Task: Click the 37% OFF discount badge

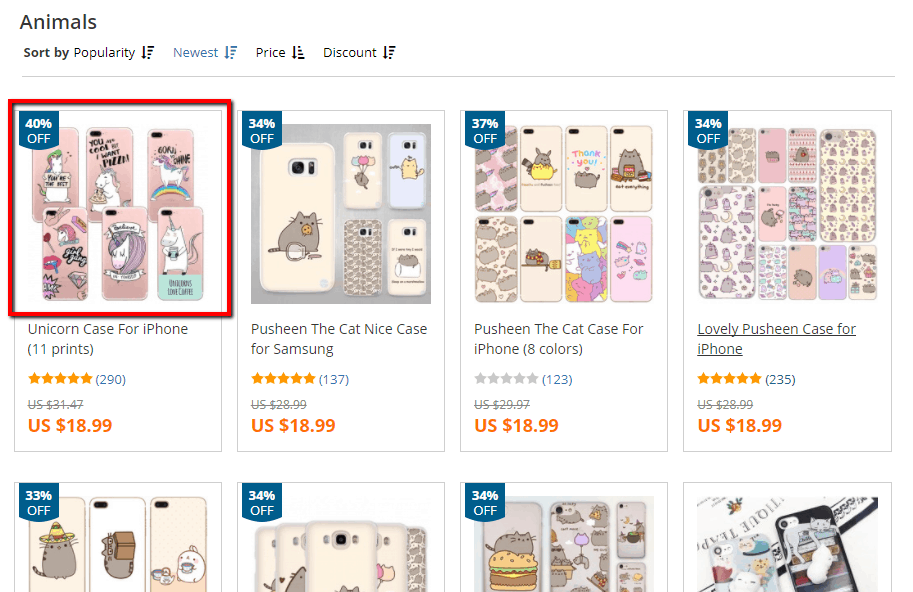Action: point(485,131)
